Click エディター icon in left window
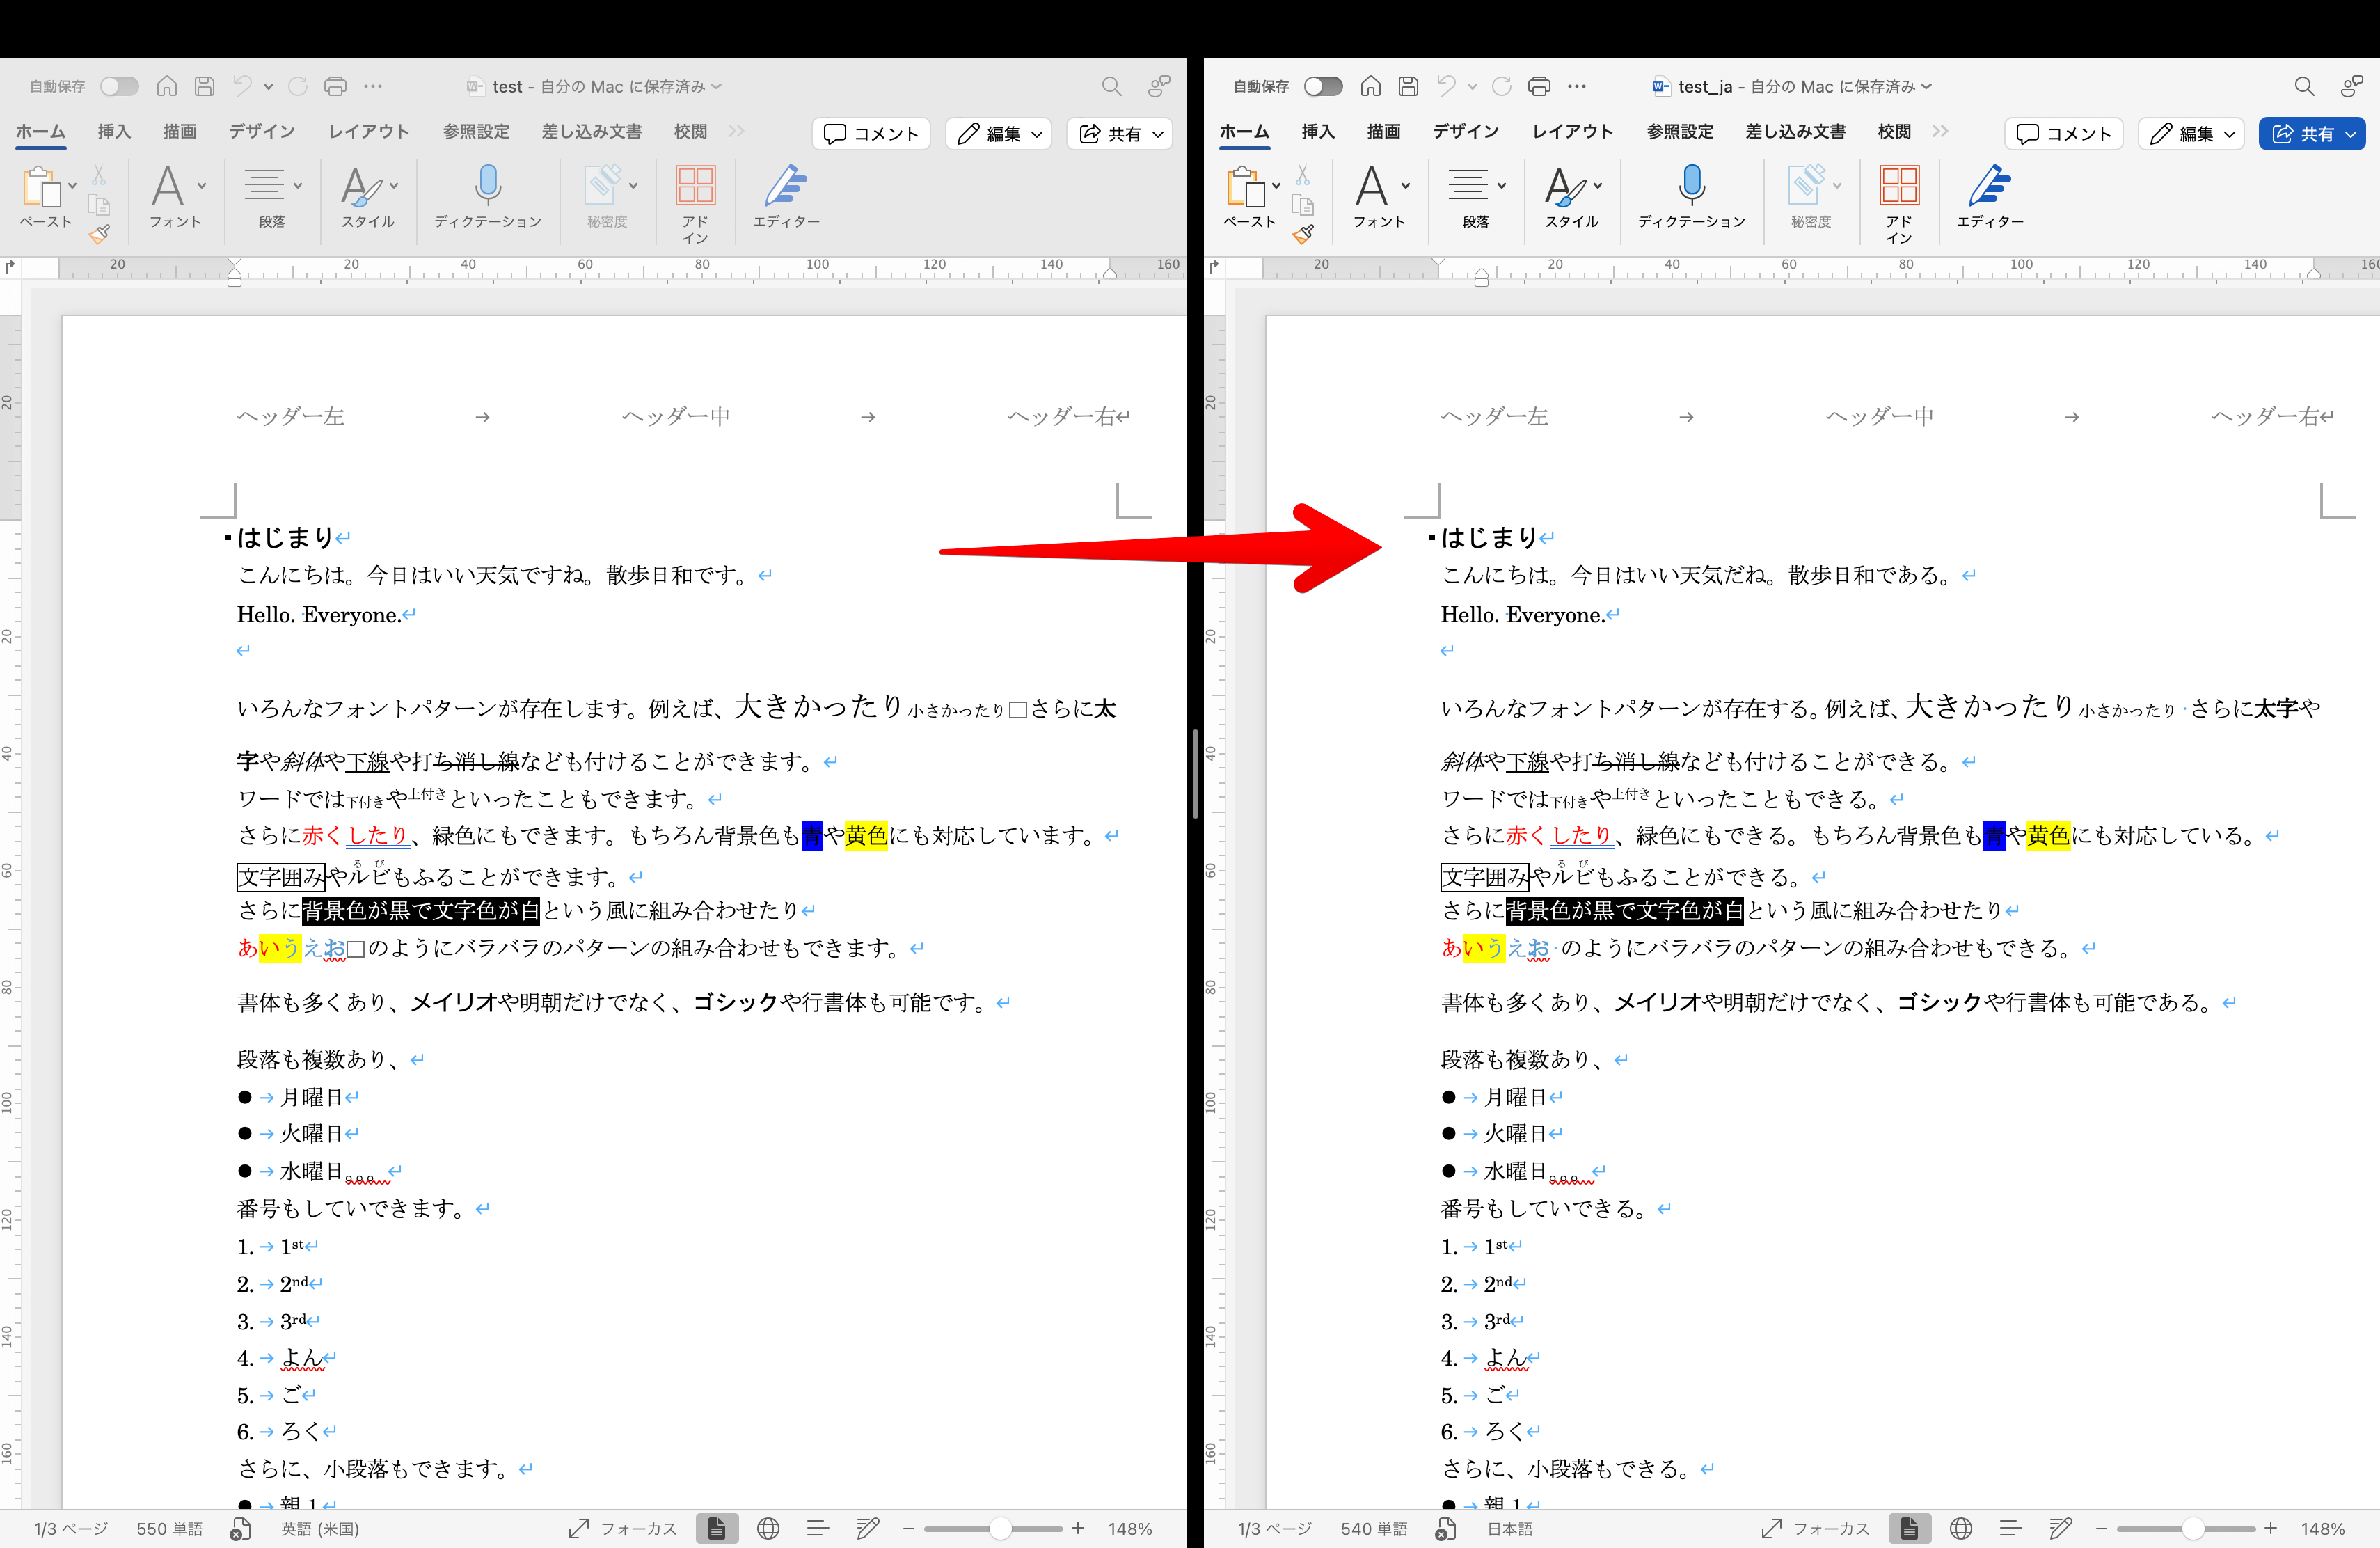The image size is (2380, 1548). [786, 186]
